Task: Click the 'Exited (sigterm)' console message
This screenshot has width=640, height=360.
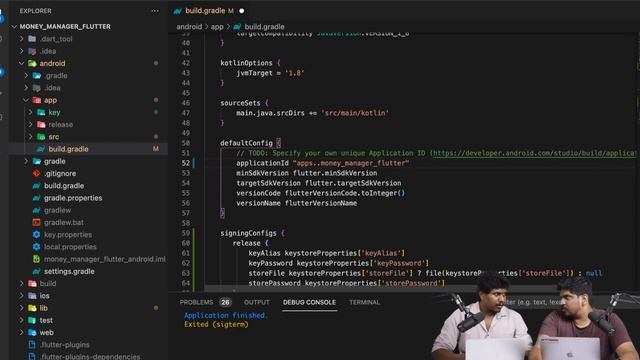Action: pos(216,324)
